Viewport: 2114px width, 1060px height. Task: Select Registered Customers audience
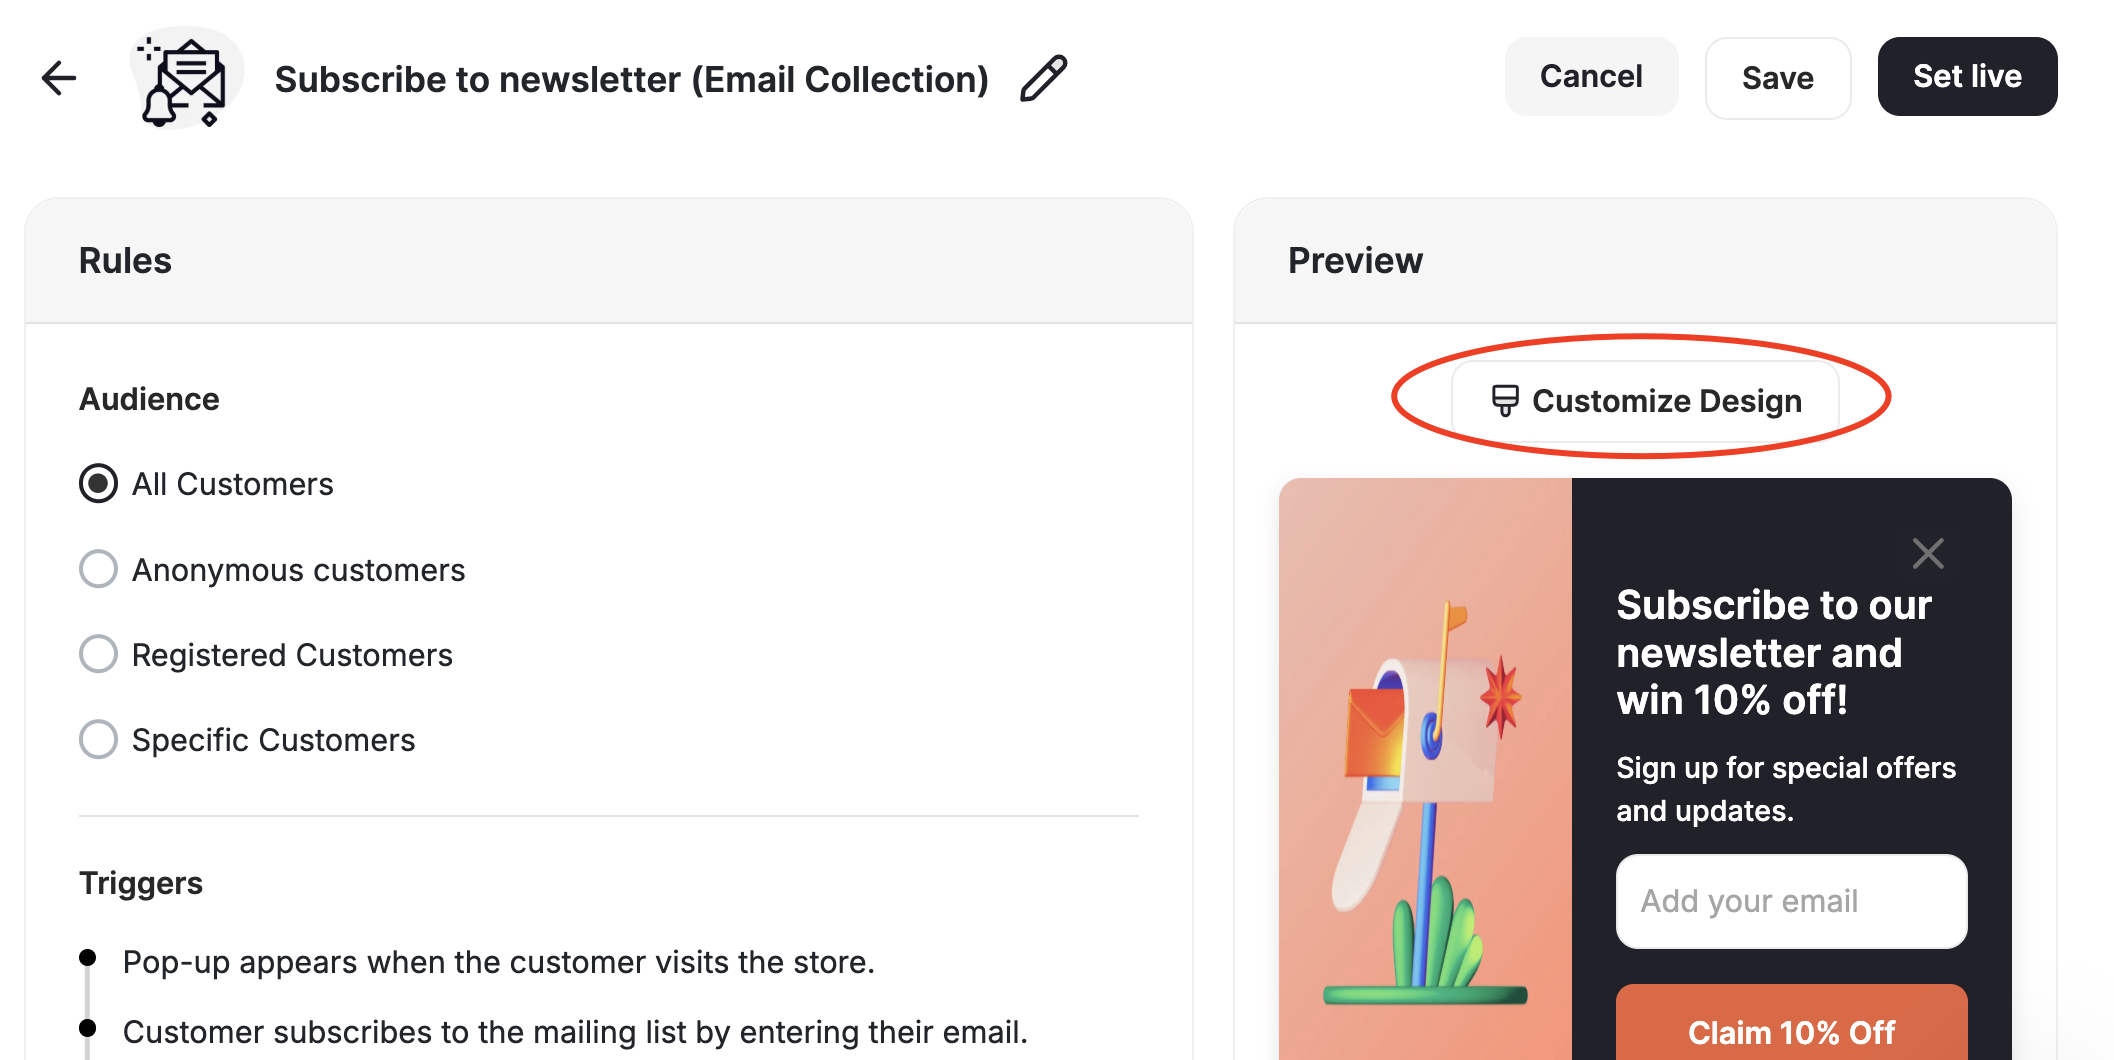97,654
